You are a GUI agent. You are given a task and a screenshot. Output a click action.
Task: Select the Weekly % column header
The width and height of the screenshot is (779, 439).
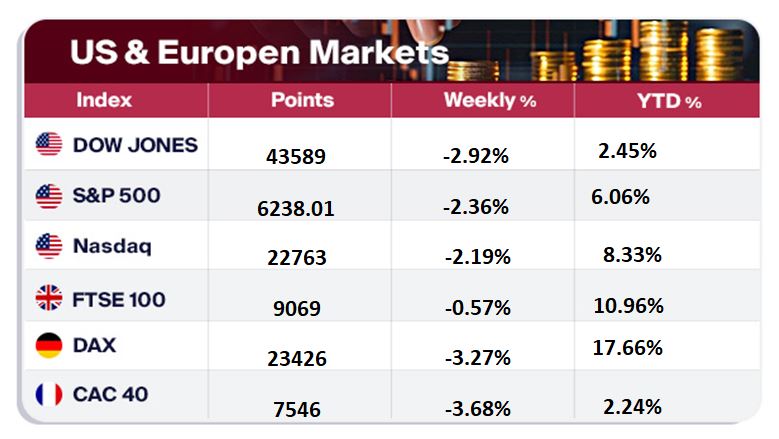coord(484,100)
